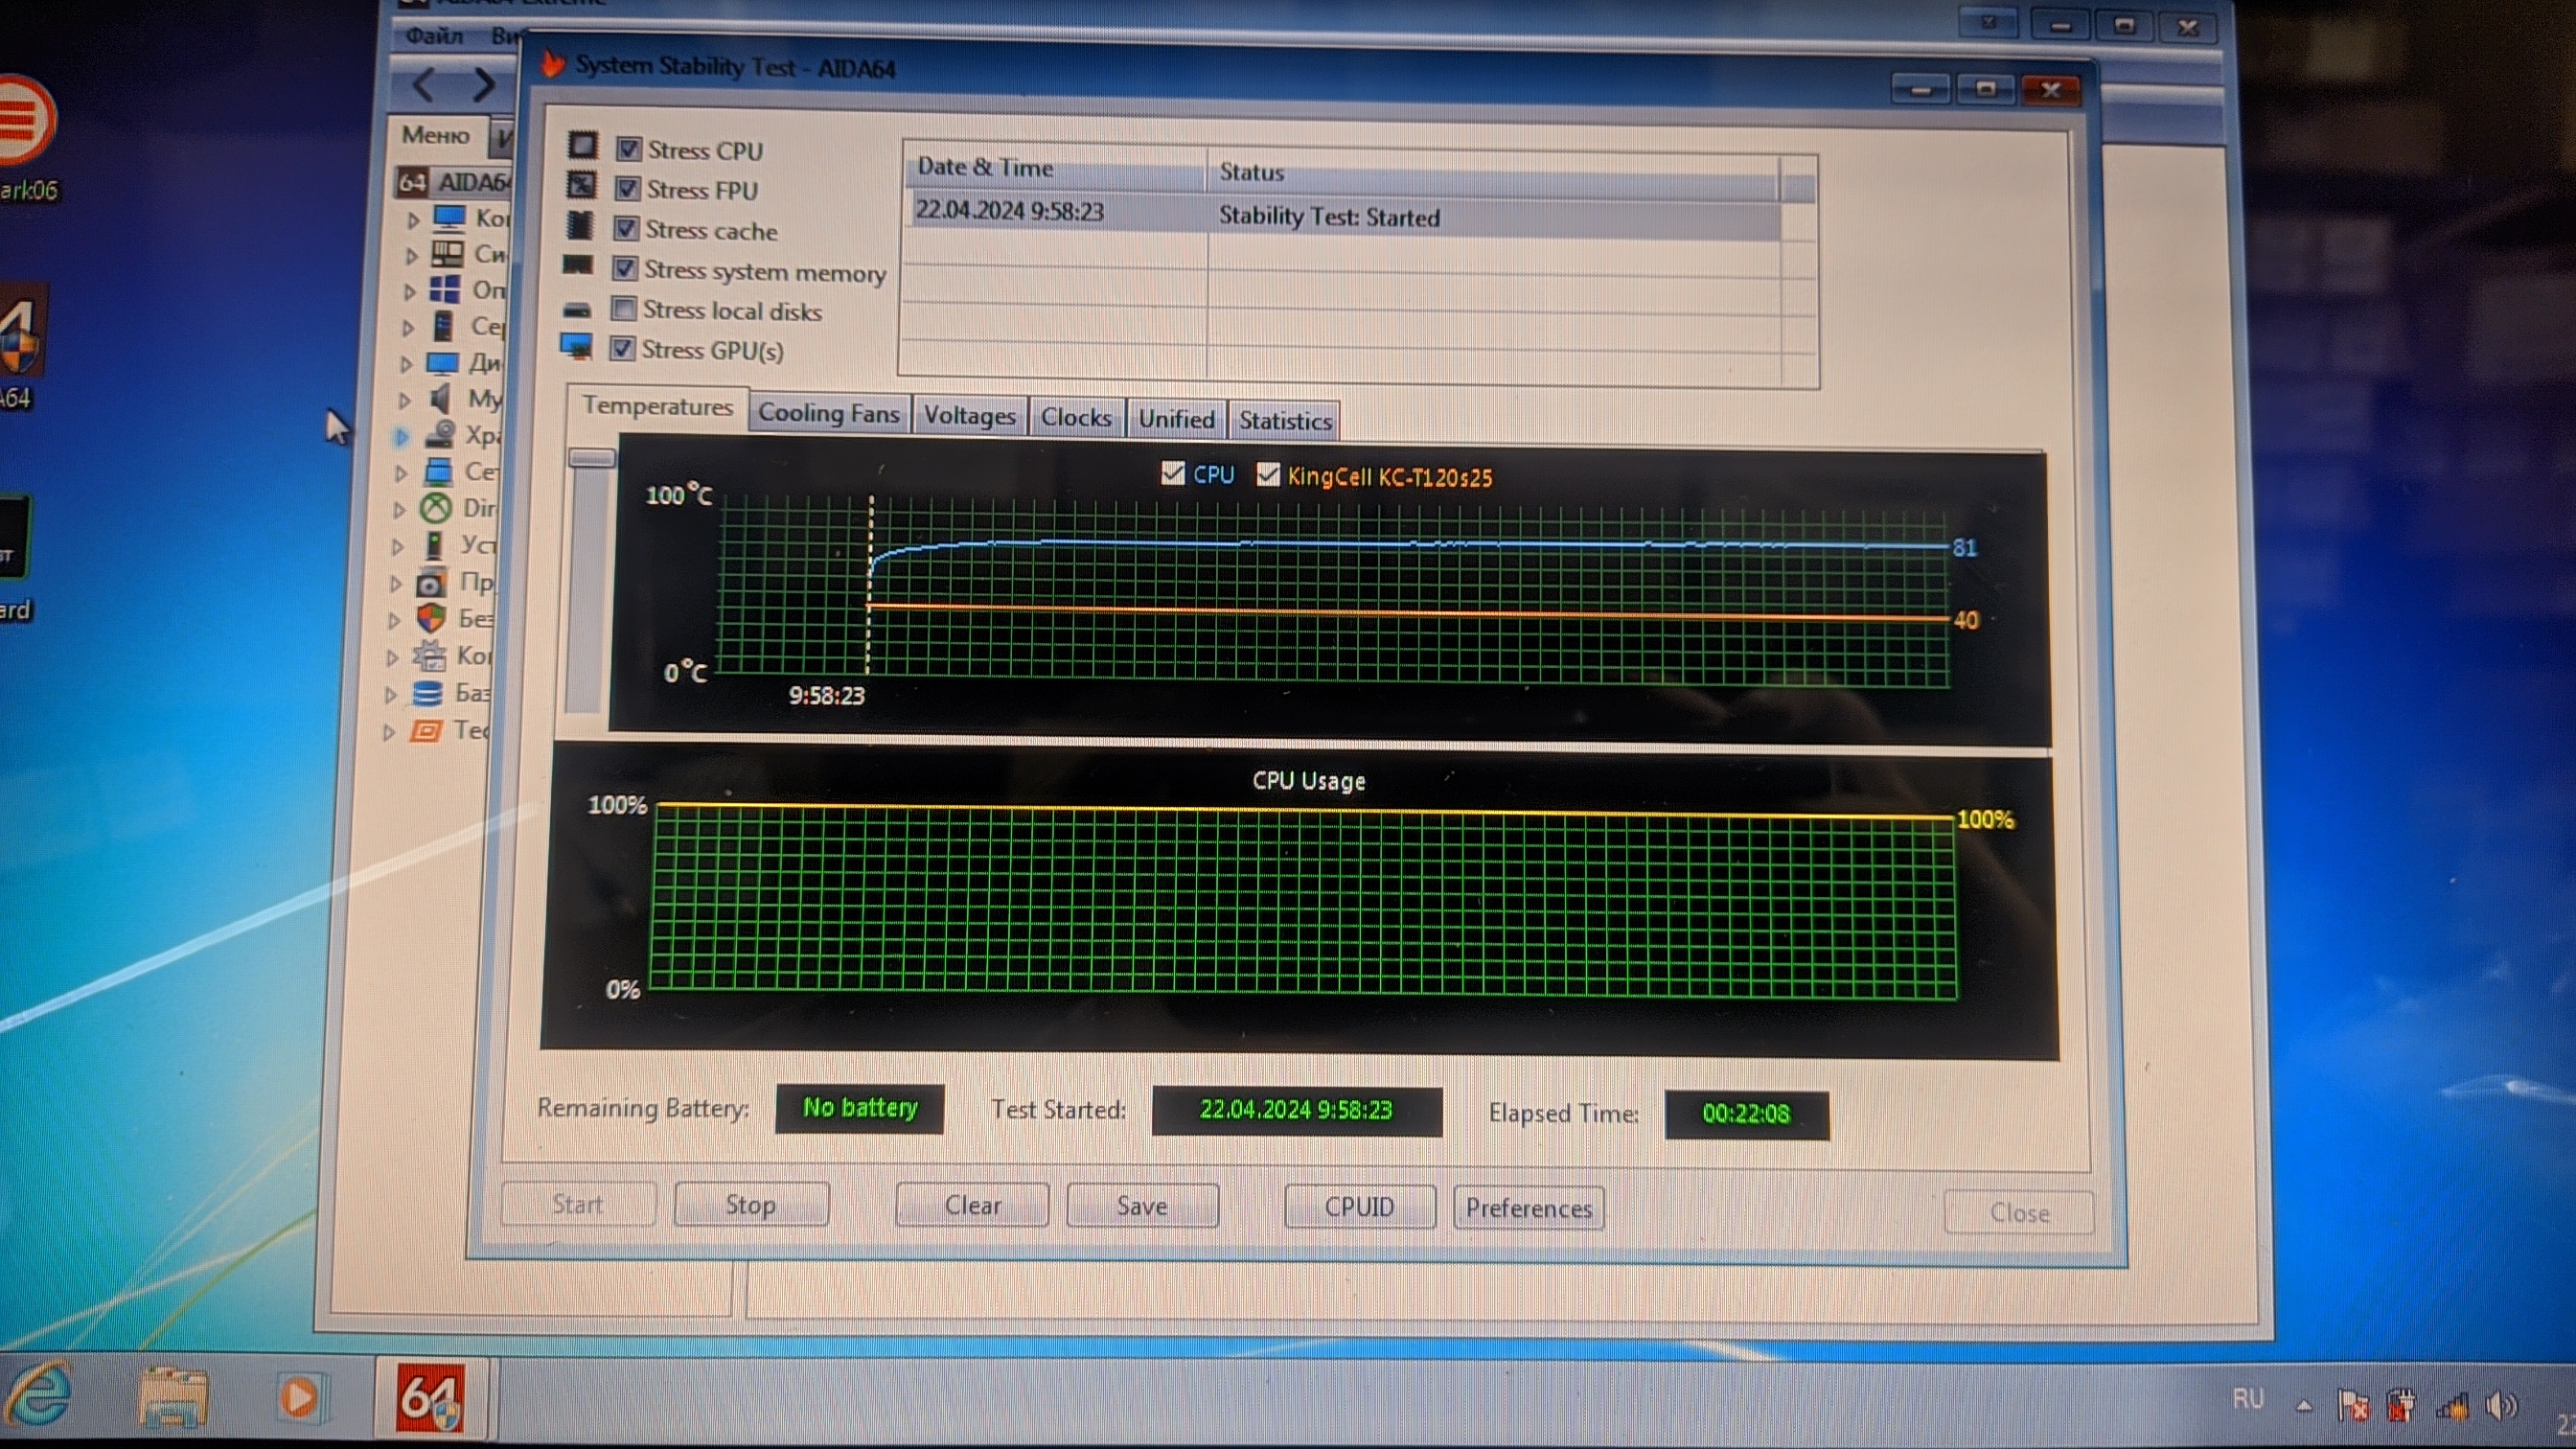Hide the KingCell KC-T120s25 graph line
This screenshot has width=2576, height=1449.
[1268, 474]
